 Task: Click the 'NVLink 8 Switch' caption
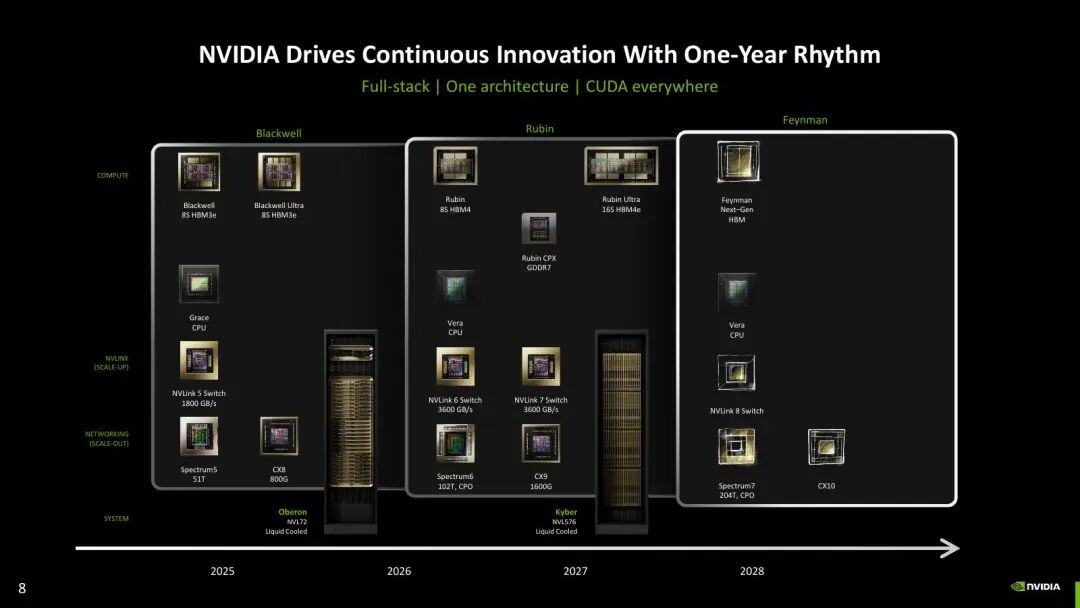click(736, 411)
